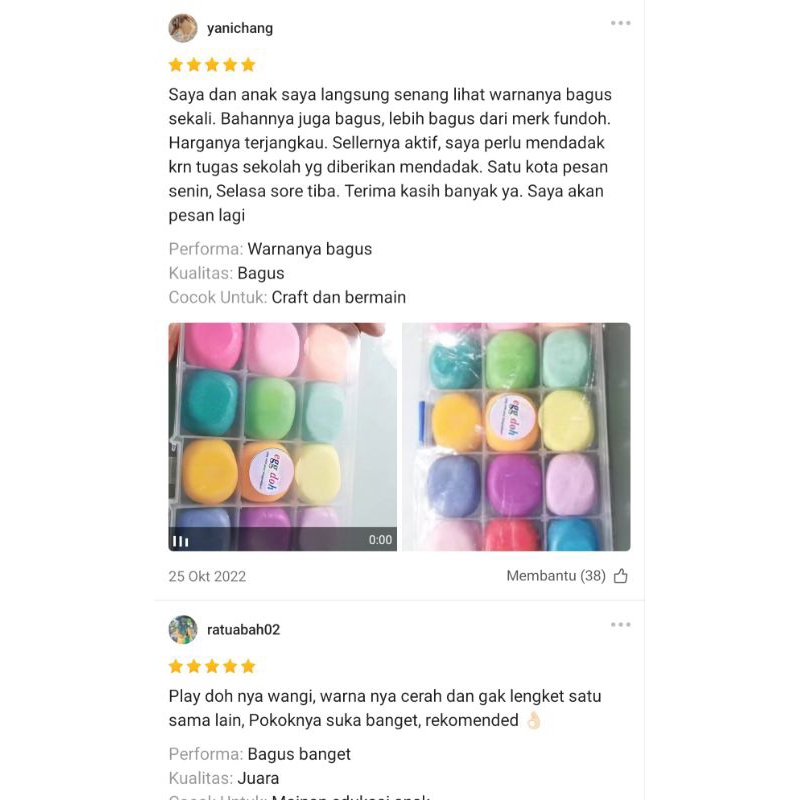Open the three-dot menu on ratuabah02's review
Viewport: 800px width, 800px height.
[x=620, y=624]
